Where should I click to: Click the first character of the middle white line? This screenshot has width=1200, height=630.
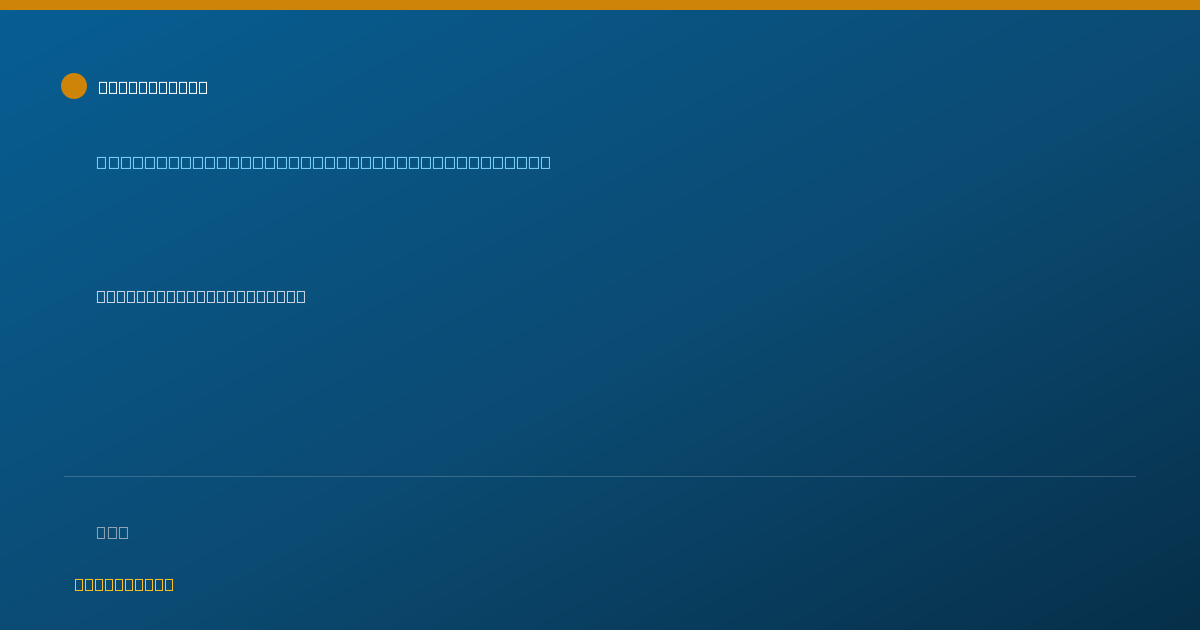pos(101,296)
